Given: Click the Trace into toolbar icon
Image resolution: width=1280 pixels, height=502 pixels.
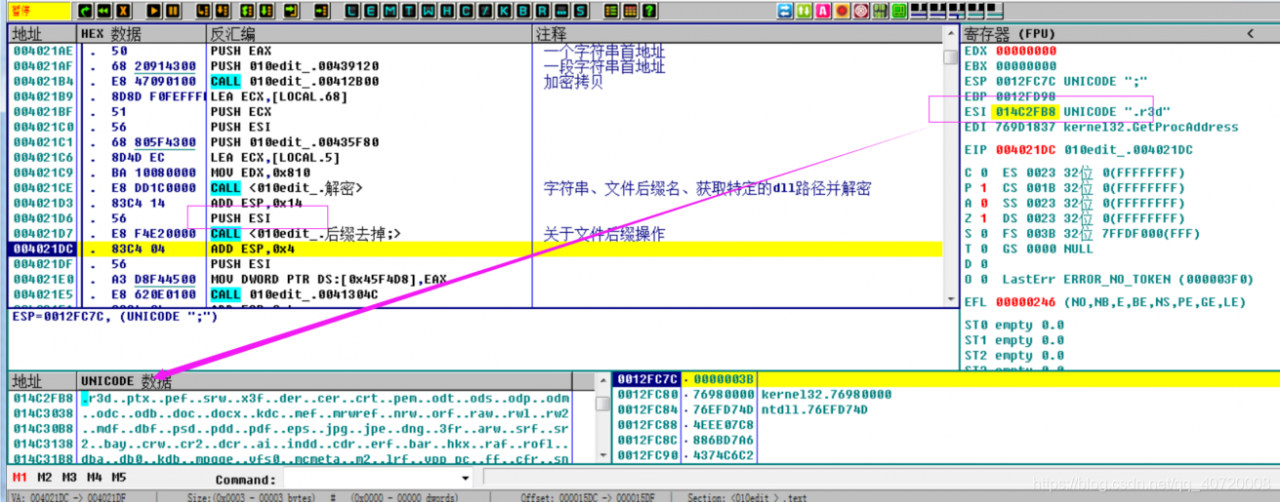Looking at the screenshot, I should click(x=246, y=10).
